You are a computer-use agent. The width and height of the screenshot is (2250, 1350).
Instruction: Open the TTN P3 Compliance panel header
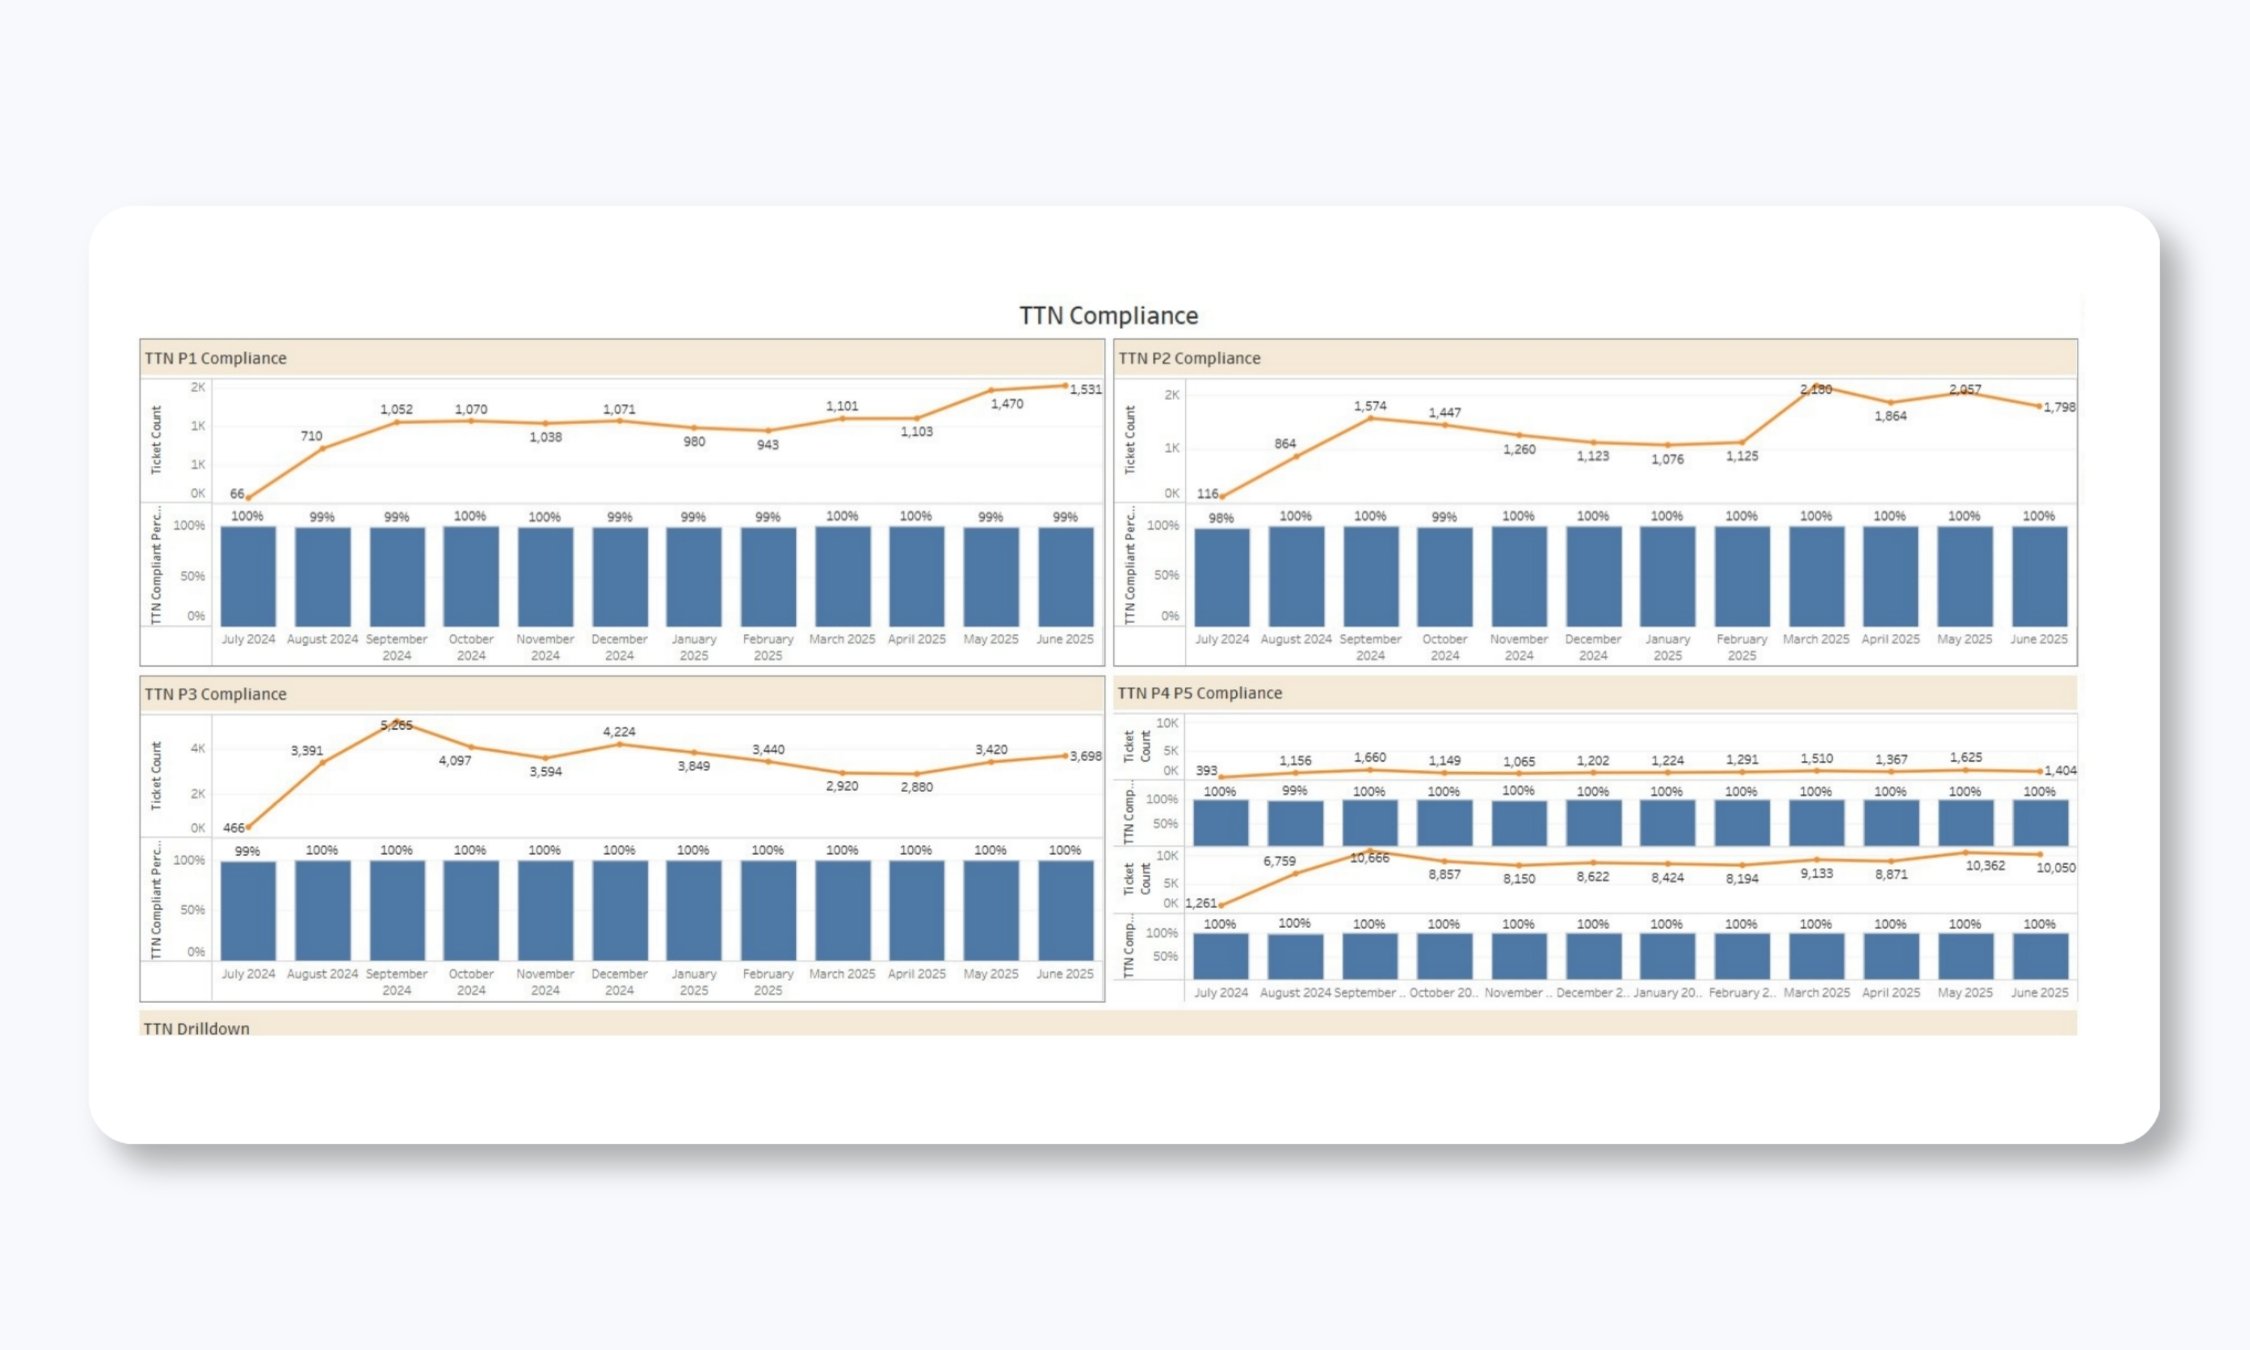(215, 694)
